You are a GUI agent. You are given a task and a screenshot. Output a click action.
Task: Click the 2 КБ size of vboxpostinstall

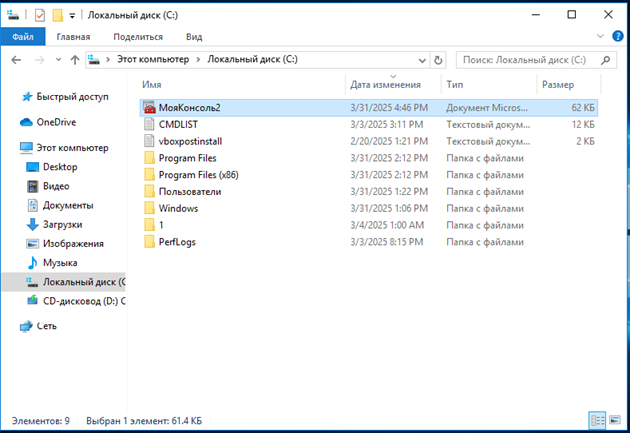pyautogui.click(x=585, y=141)
